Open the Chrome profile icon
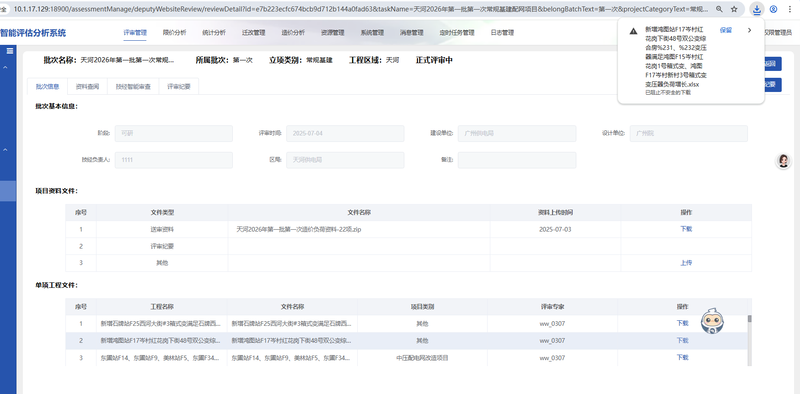 (x=773, y=9)
